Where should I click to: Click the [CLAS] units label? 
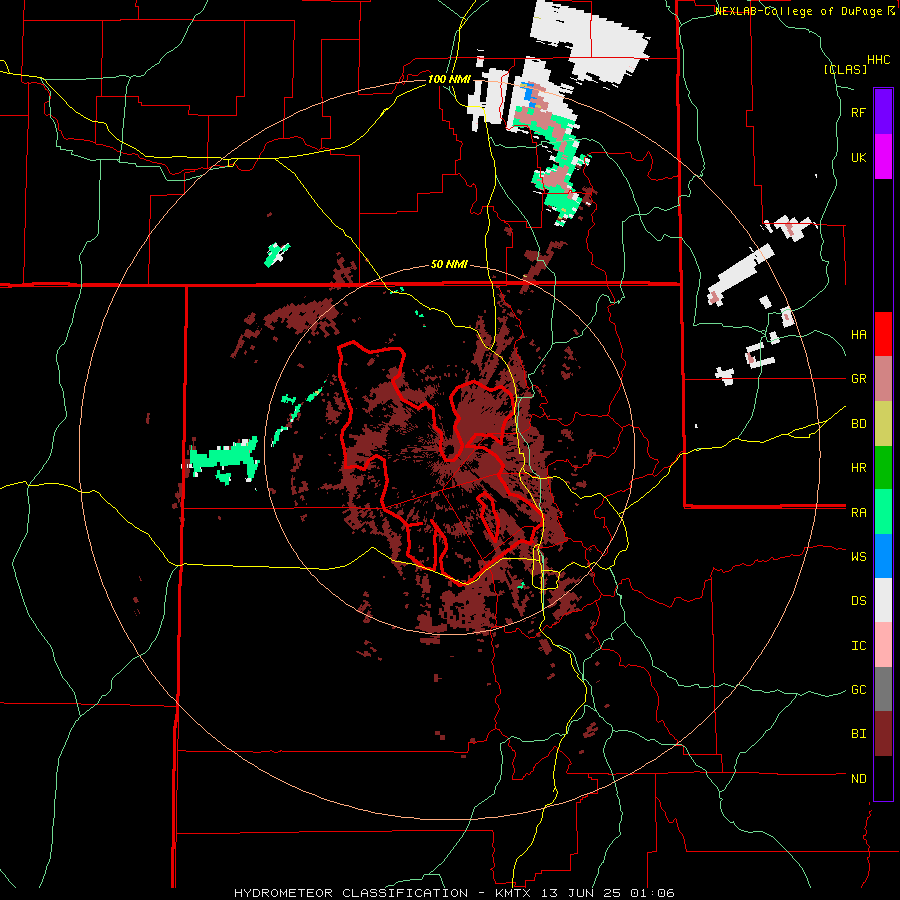tap(845, 69)
